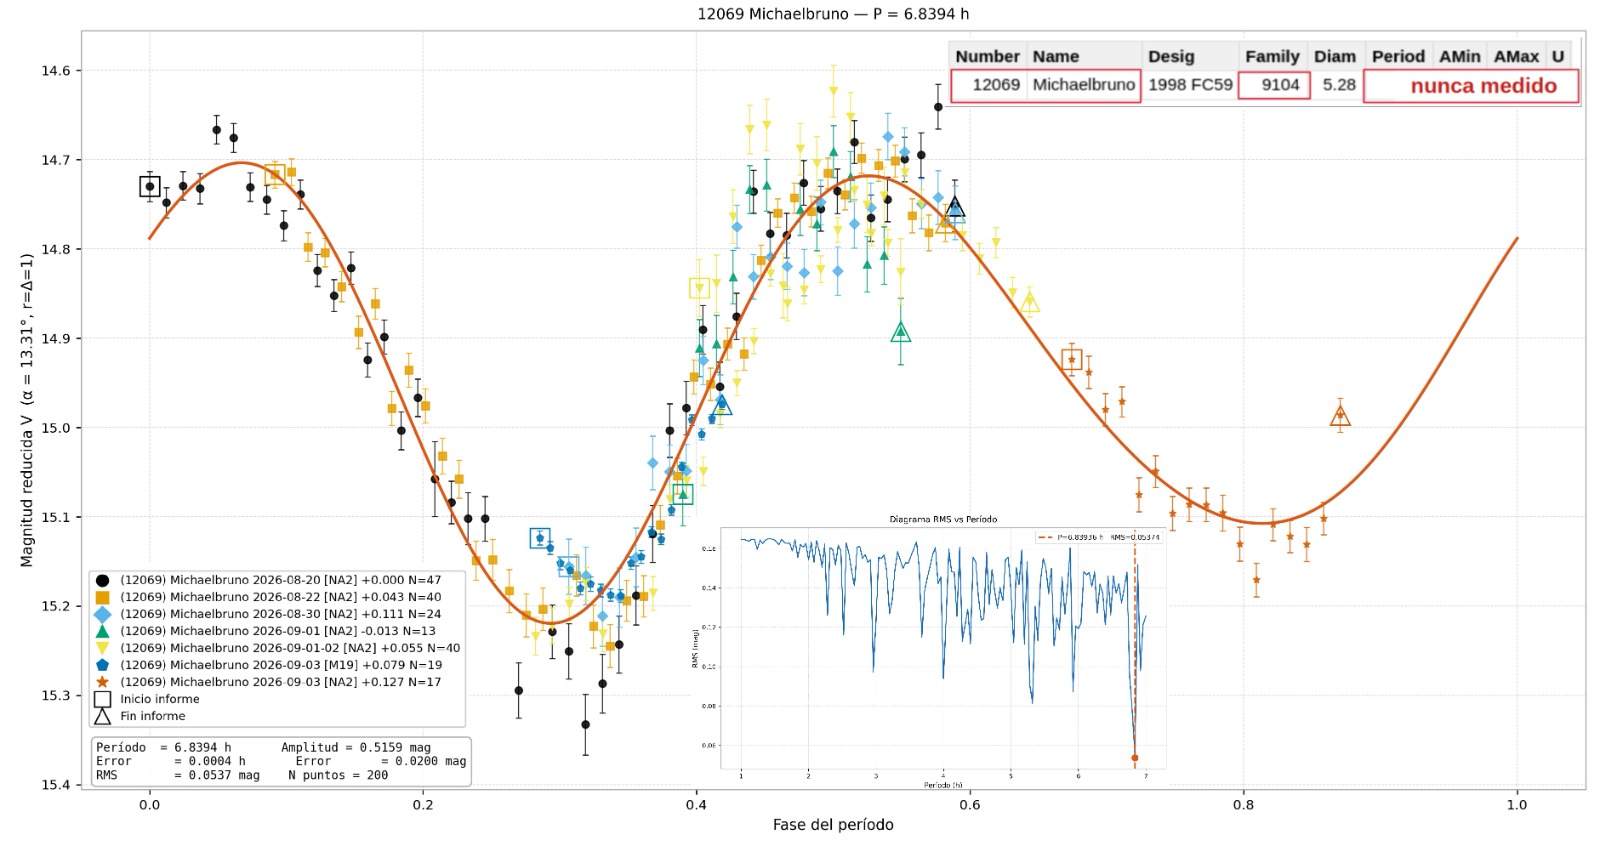Click the y-axis tick label '14.9'
Image resolution: width=1600 pixels, height=846 pixels.
(56, 339)
